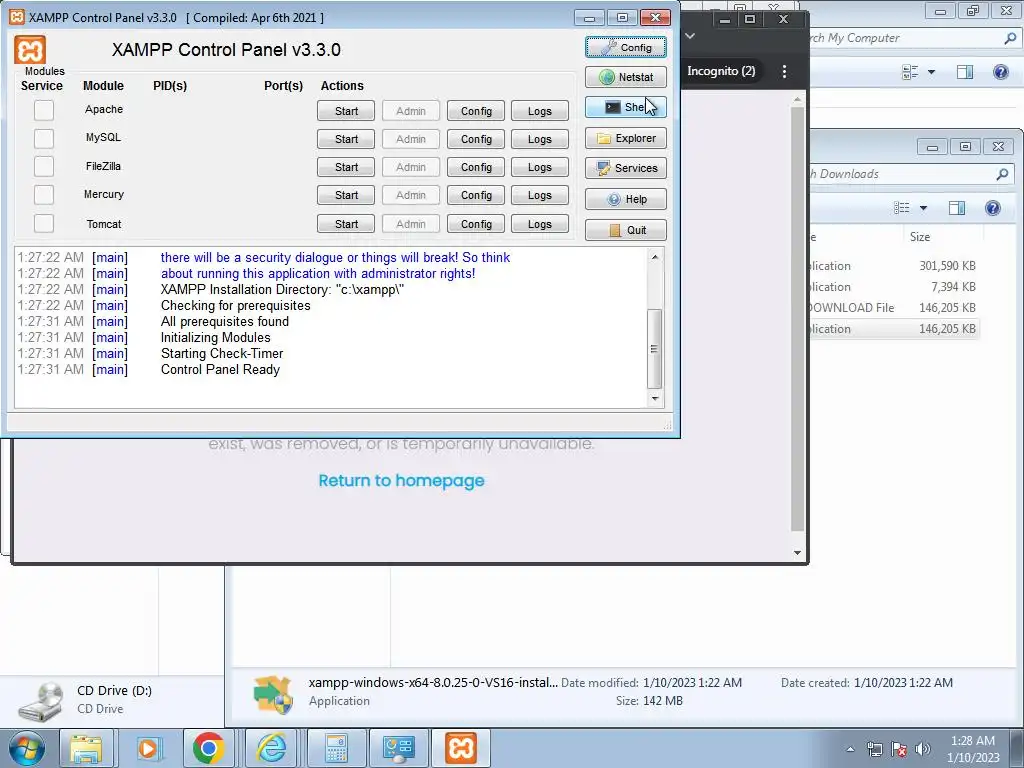Open Help in XAMPP panel
The image size is (1024, 768).
click(x=626, y=199)
